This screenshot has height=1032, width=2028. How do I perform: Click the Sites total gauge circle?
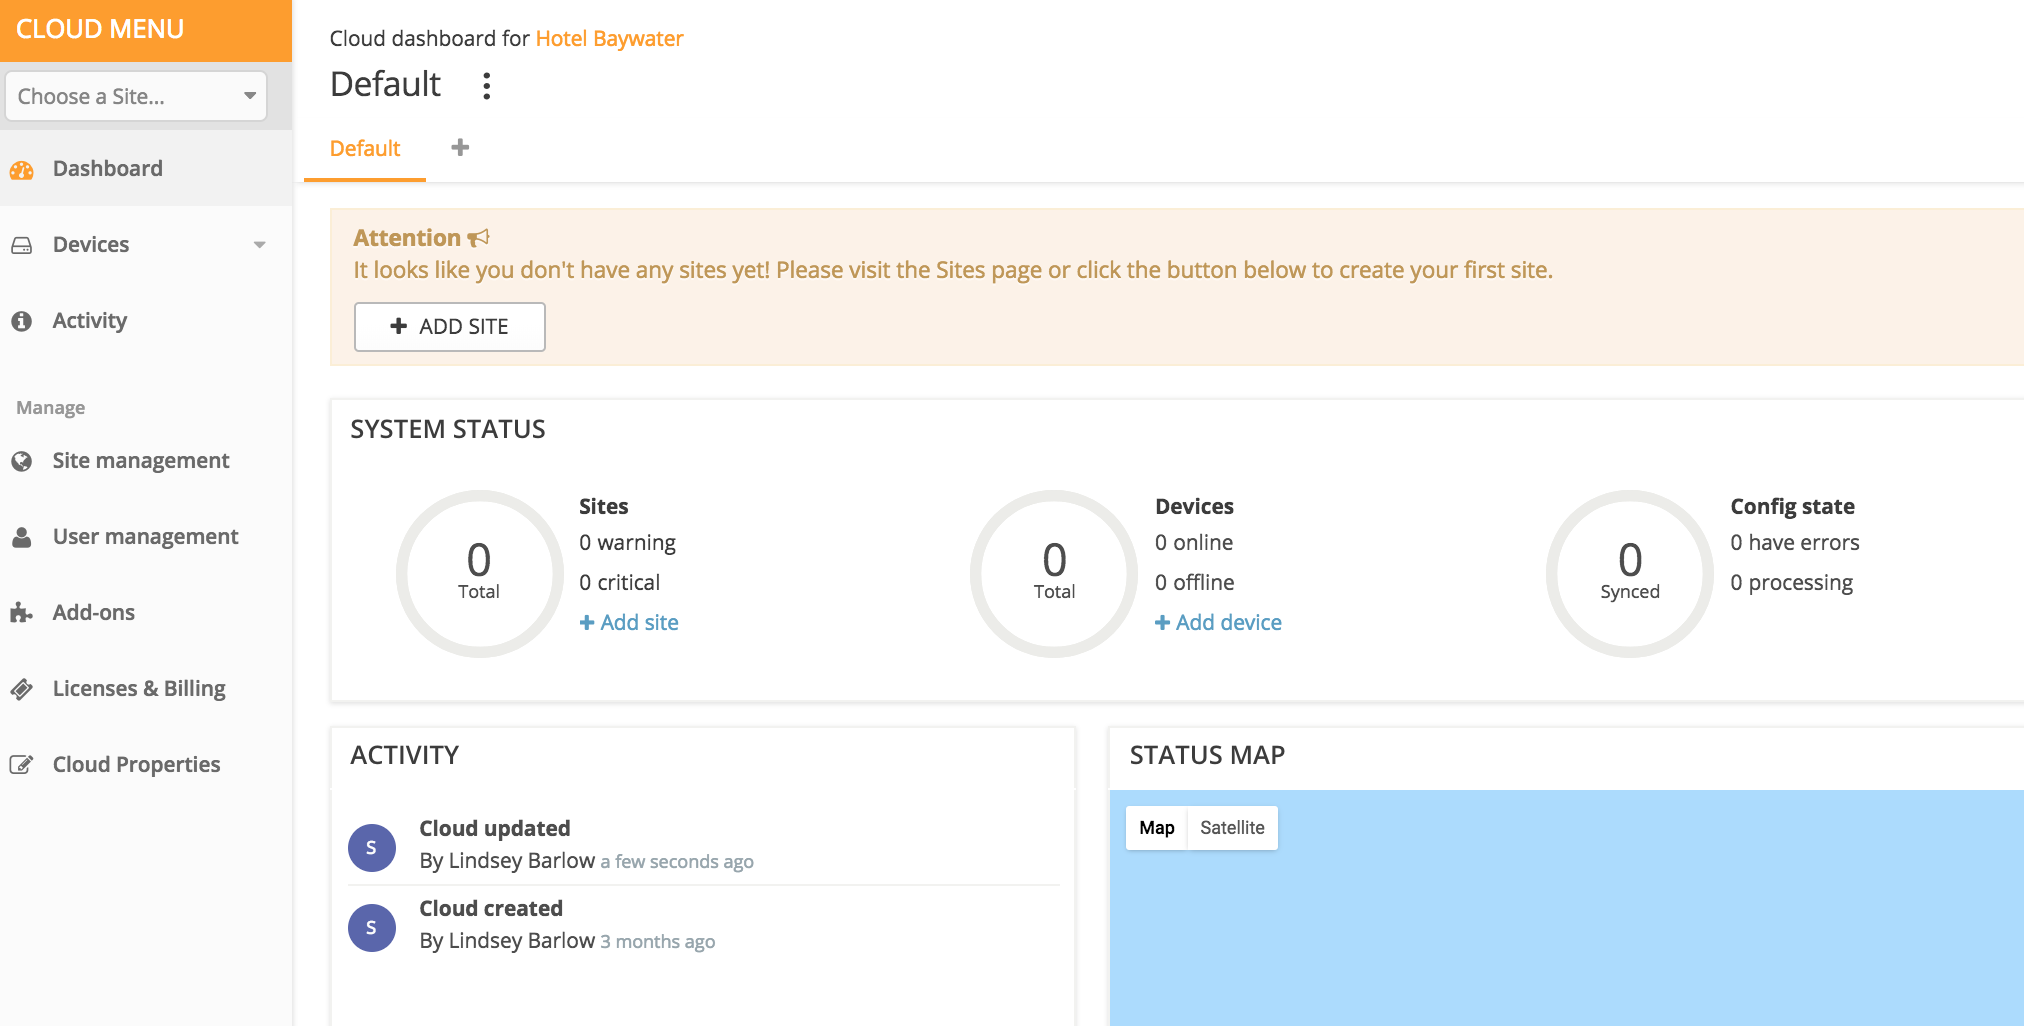(x=479, y=574)
